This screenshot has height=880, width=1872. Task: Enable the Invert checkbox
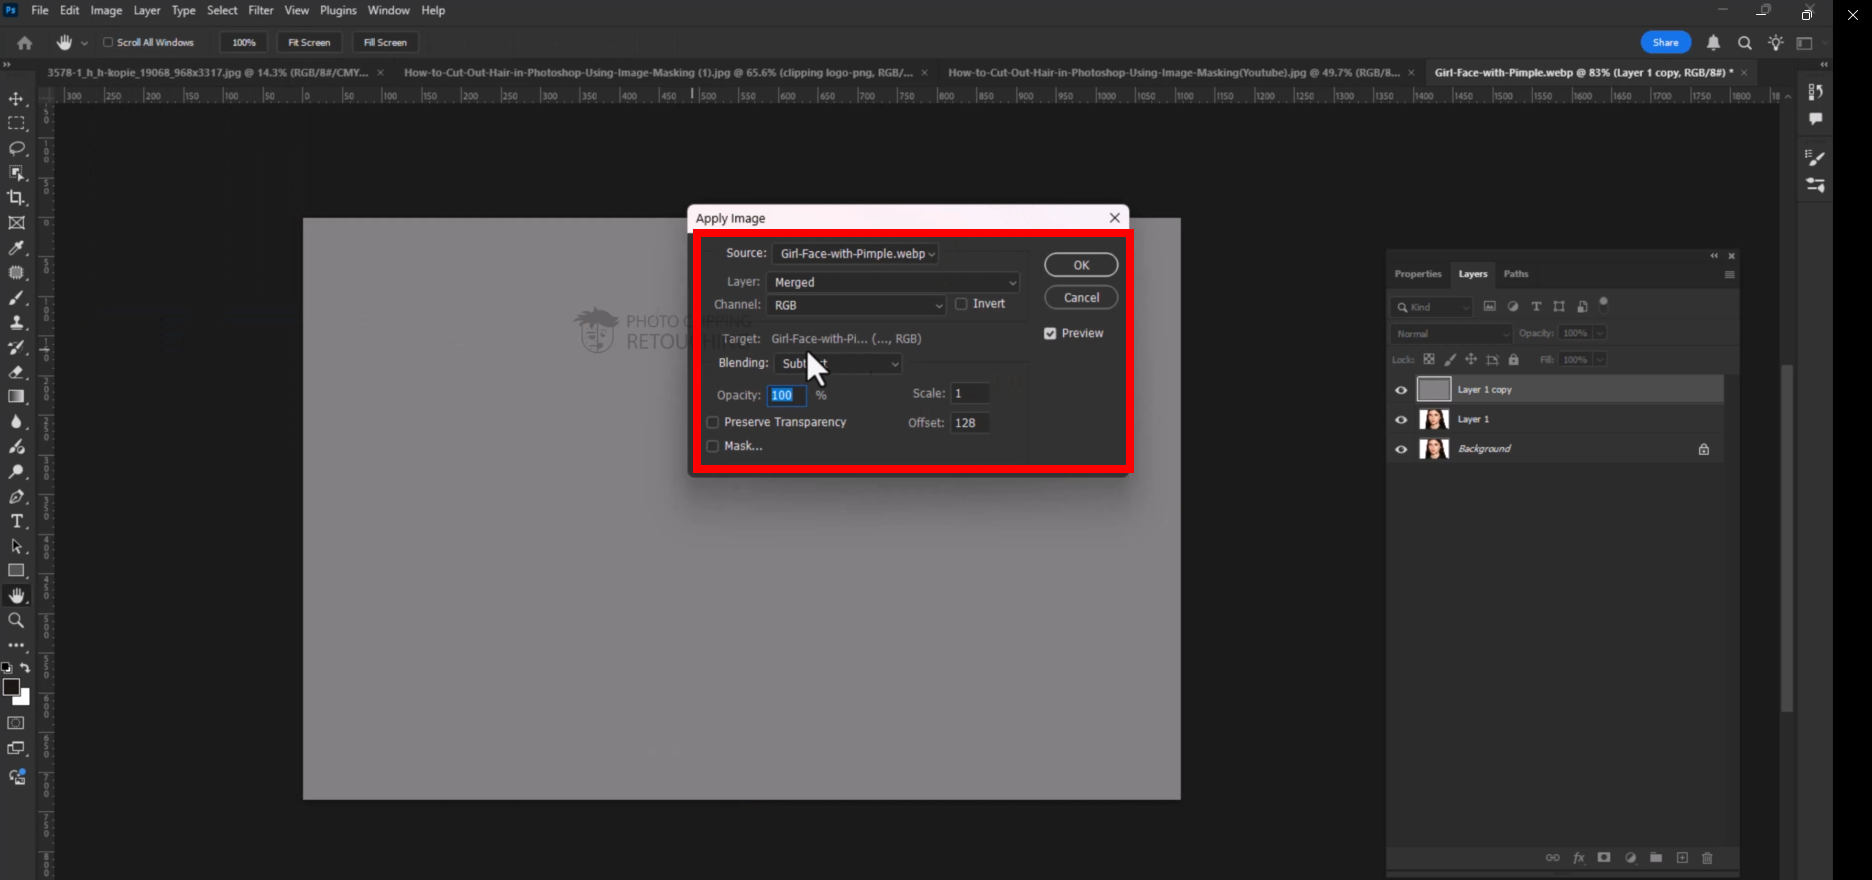point(961,304)
